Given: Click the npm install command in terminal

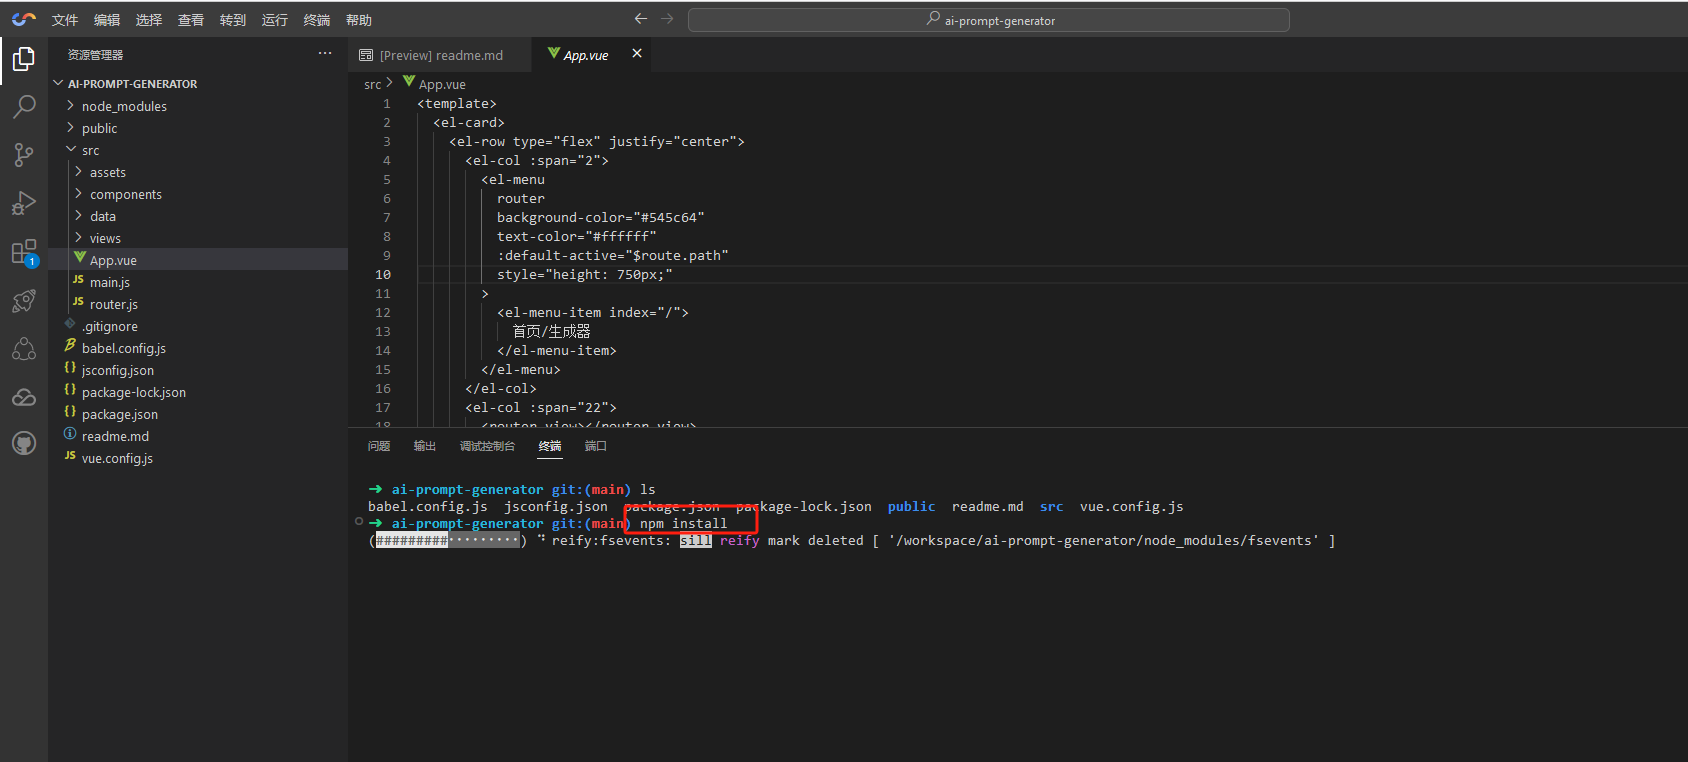Looking at the screenshot, I should (x=684, y=523).
